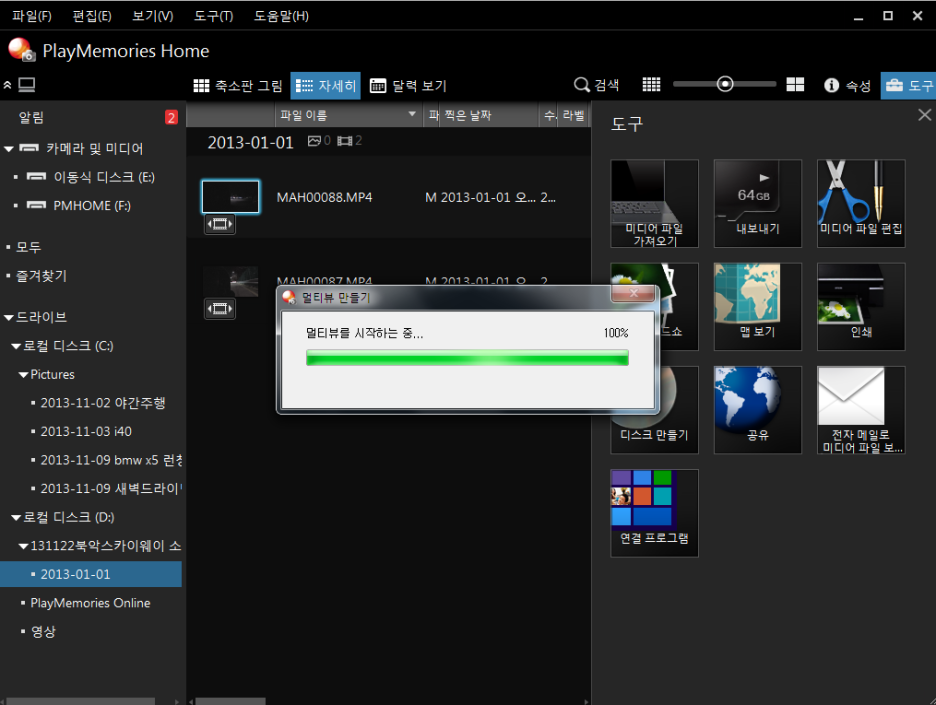
Task: Click the small thumbnail grid size icon
Action: coord(651,85)
